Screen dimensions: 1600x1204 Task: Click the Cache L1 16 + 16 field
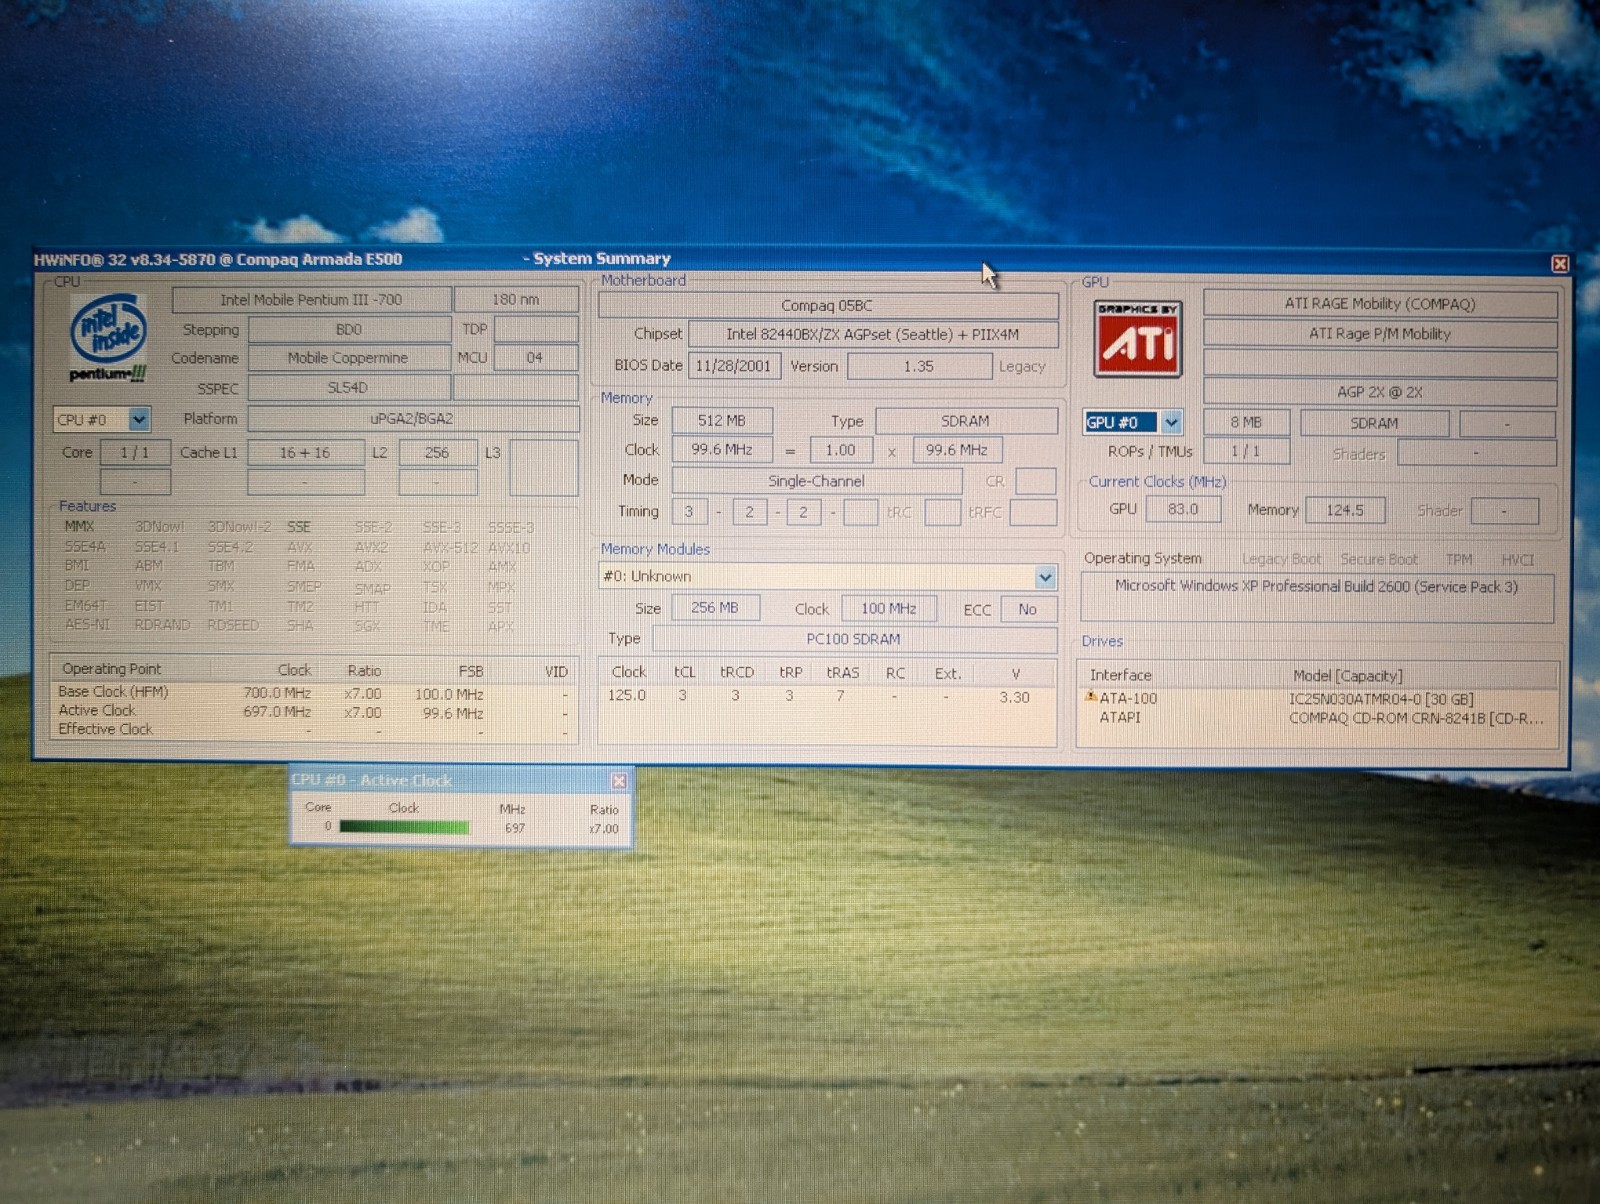305,453
